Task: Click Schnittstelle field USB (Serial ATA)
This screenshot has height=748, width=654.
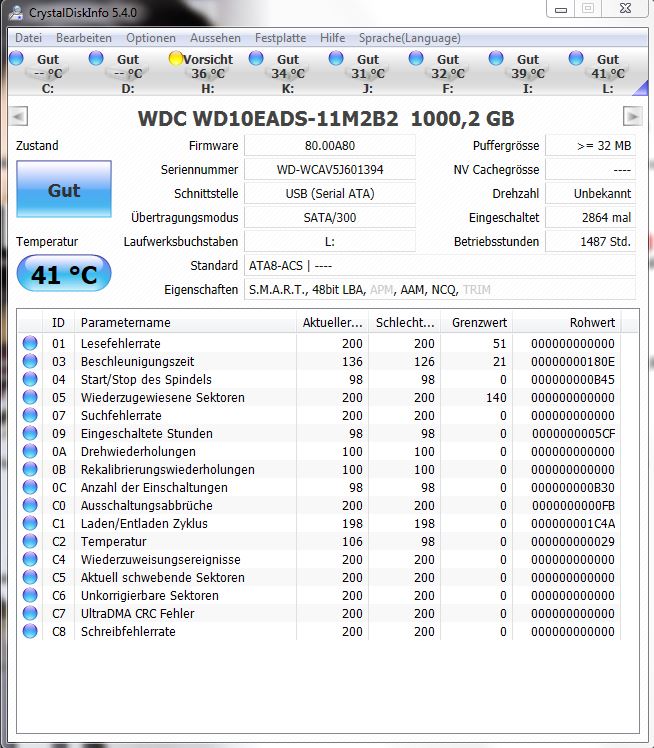Action: (330, 193)
